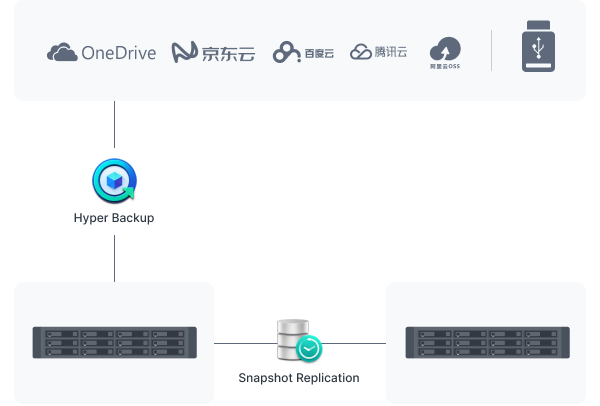The image size is (600, 406).
Task: Click the green clock badge on Snapshot icon
Action: (x=309, y=349)
